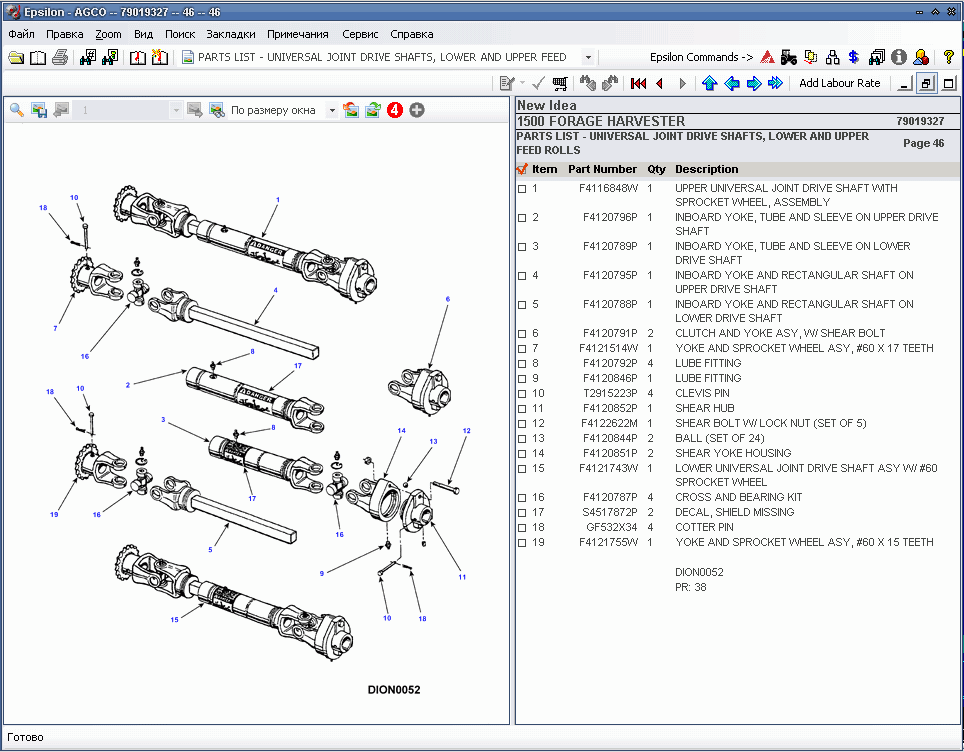Open the 'По размеру окна' zoom dropdown
The width and height of the screenshot is (964, 752).
tap(333, 110)
